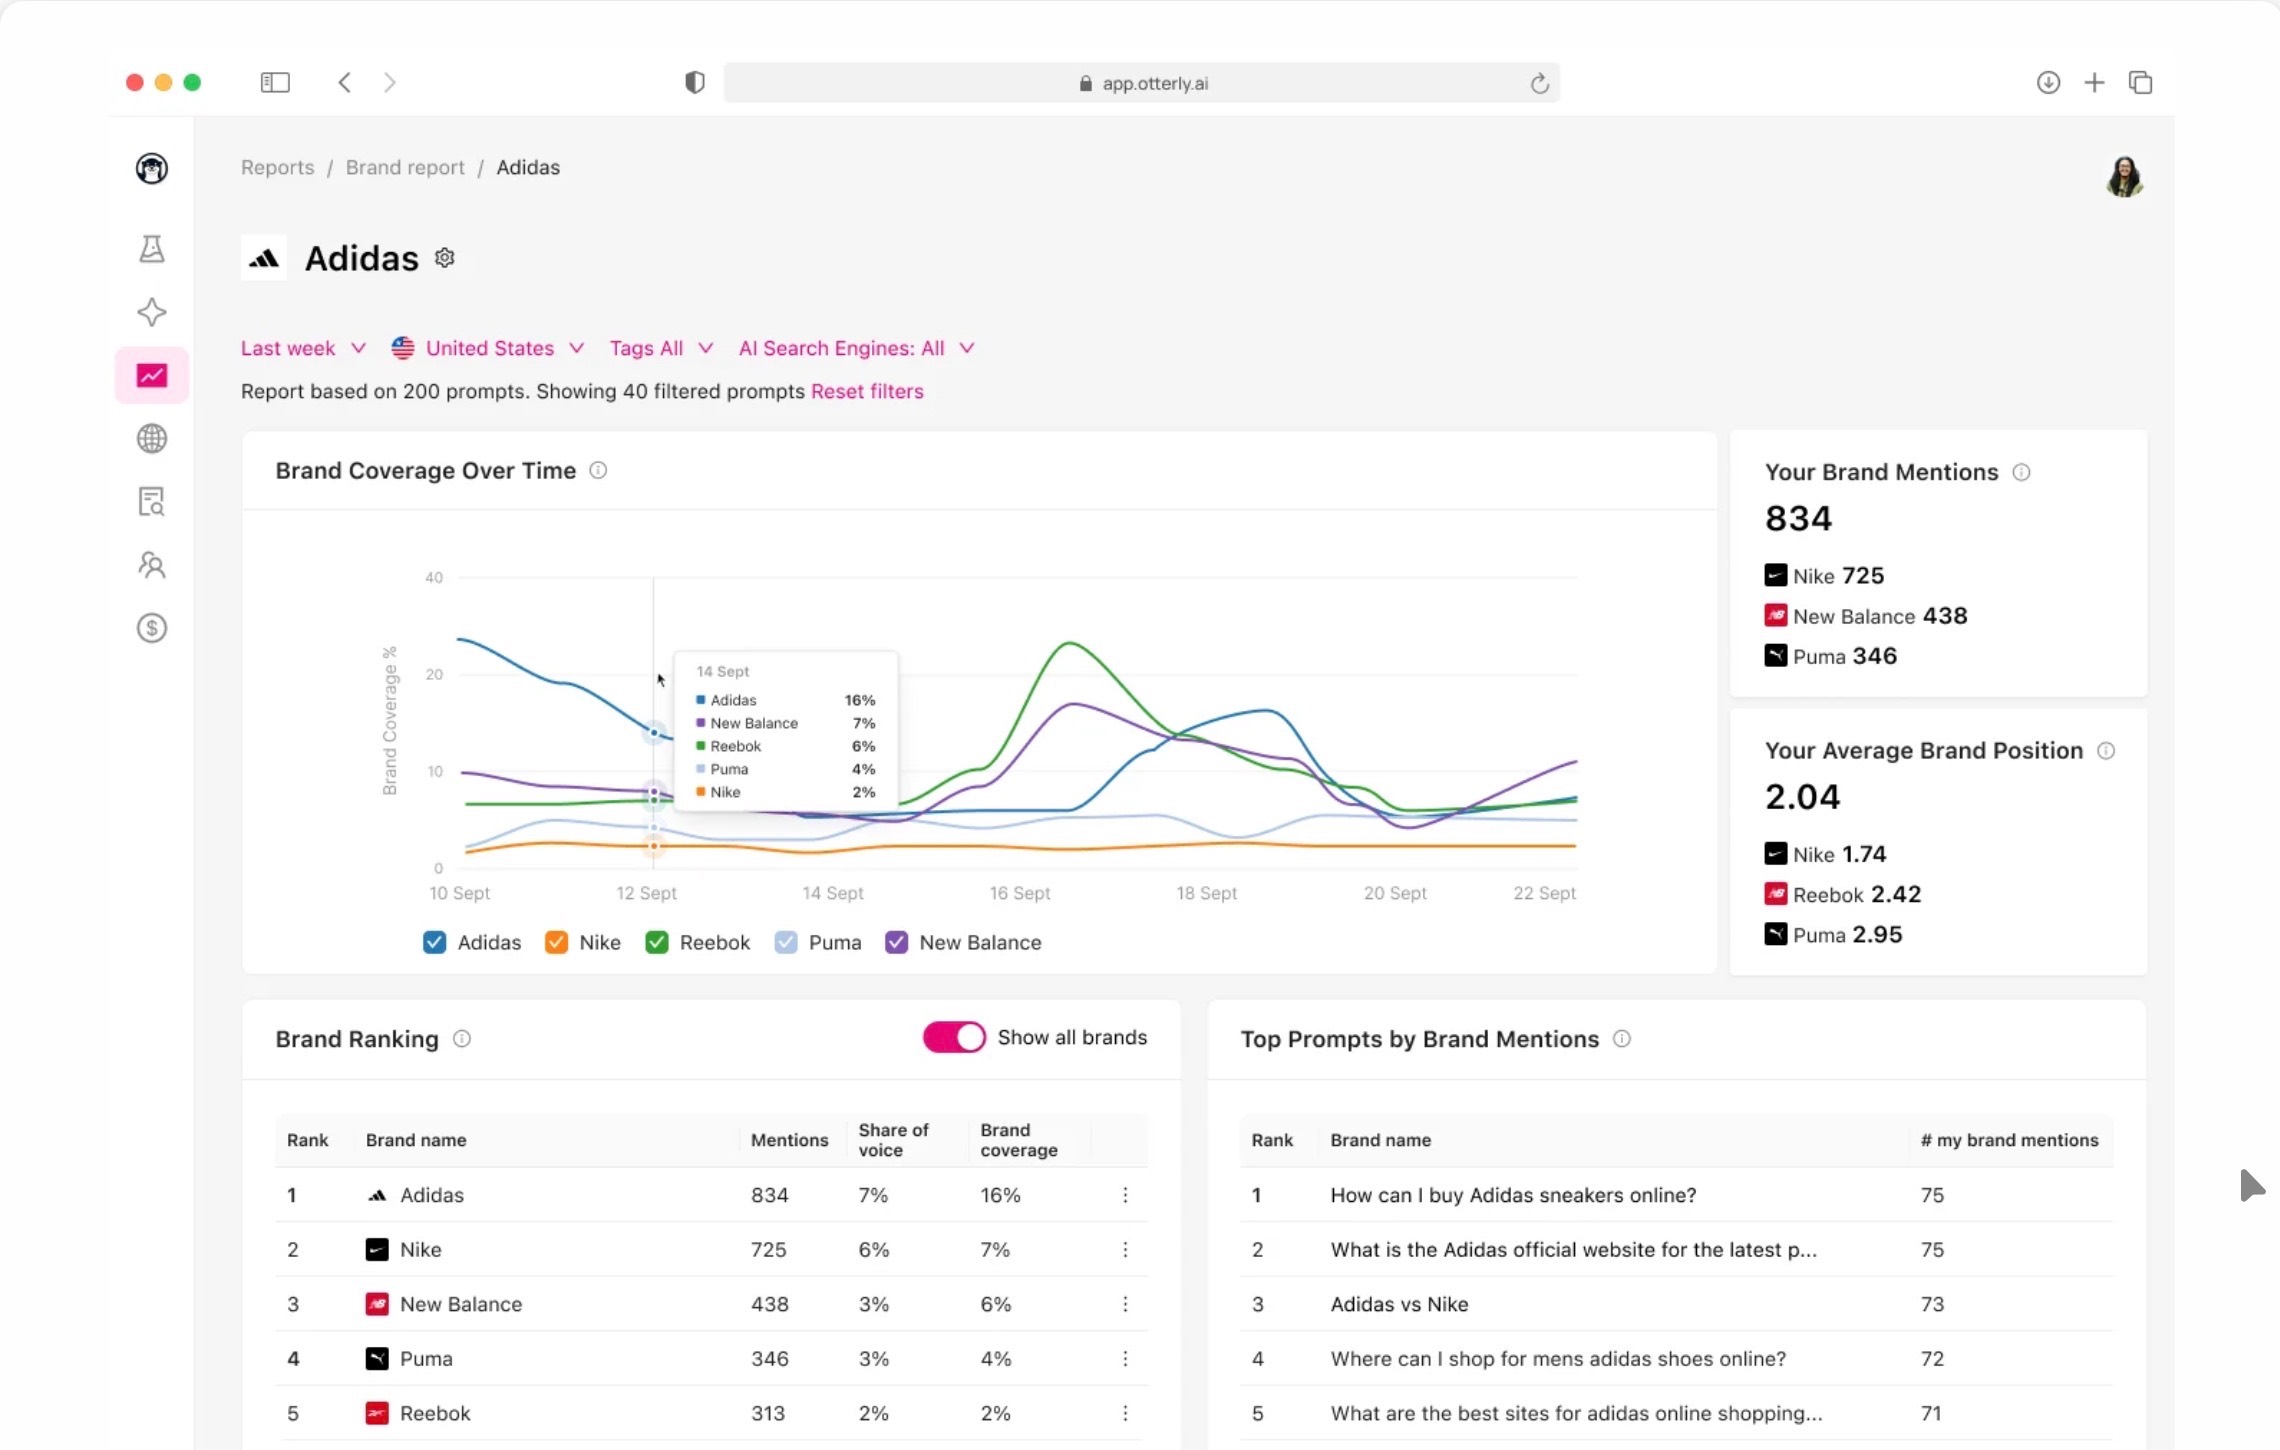Open the dollar billing sidebar icon
The height and width of the screenshot is (1450, 2280).
click(152, 628)
